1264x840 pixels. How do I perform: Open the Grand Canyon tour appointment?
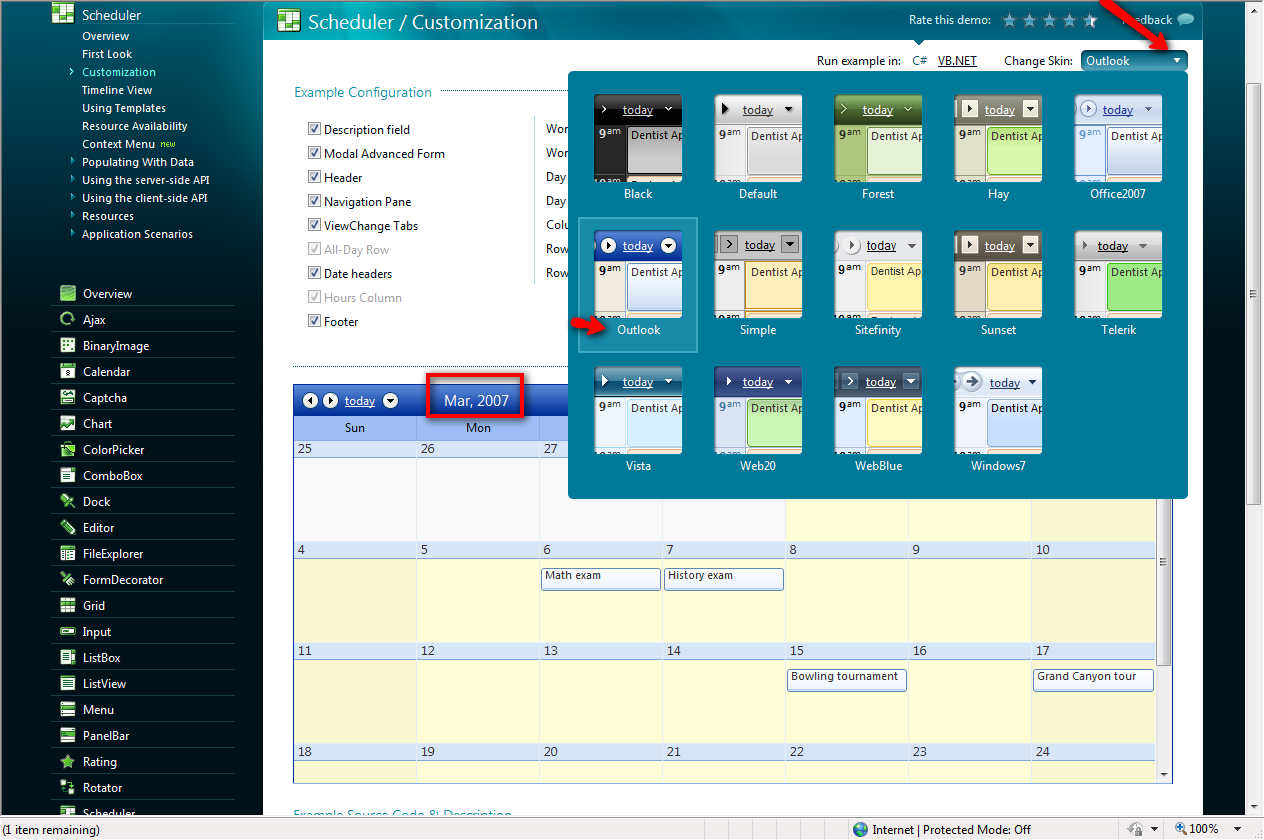(1093, 680)
